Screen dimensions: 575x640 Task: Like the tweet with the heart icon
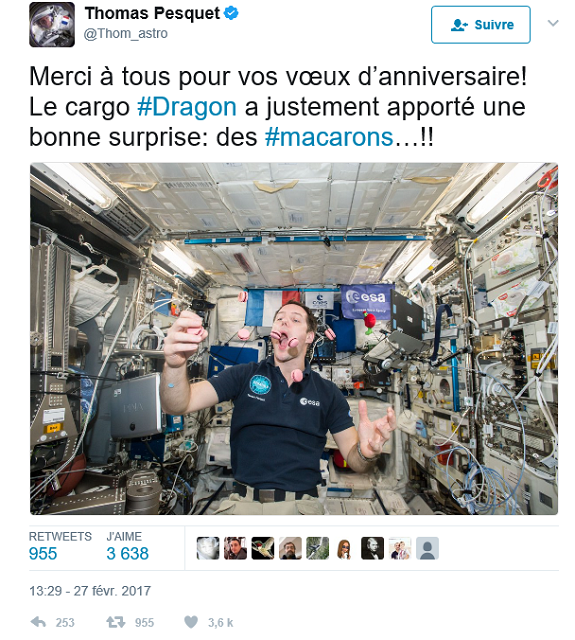pos(191,622)
